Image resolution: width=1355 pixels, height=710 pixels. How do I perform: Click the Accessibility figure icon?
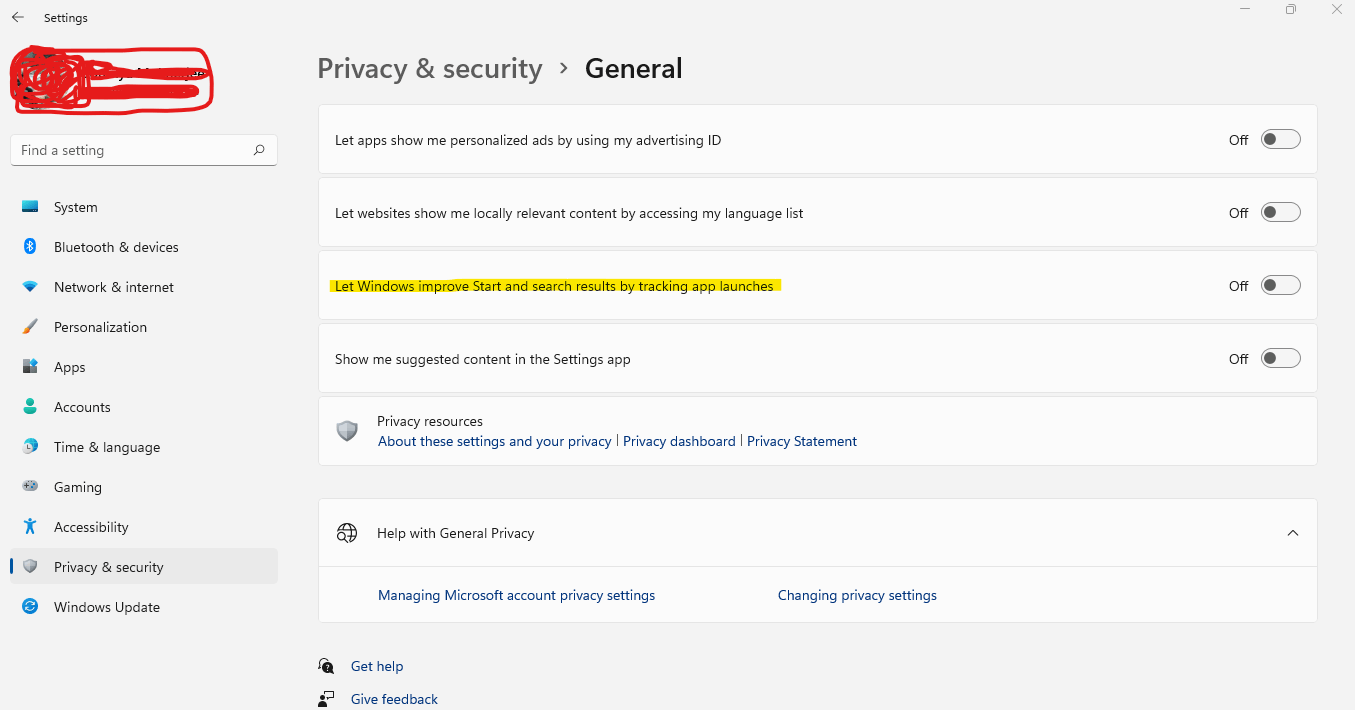(30, 527)
